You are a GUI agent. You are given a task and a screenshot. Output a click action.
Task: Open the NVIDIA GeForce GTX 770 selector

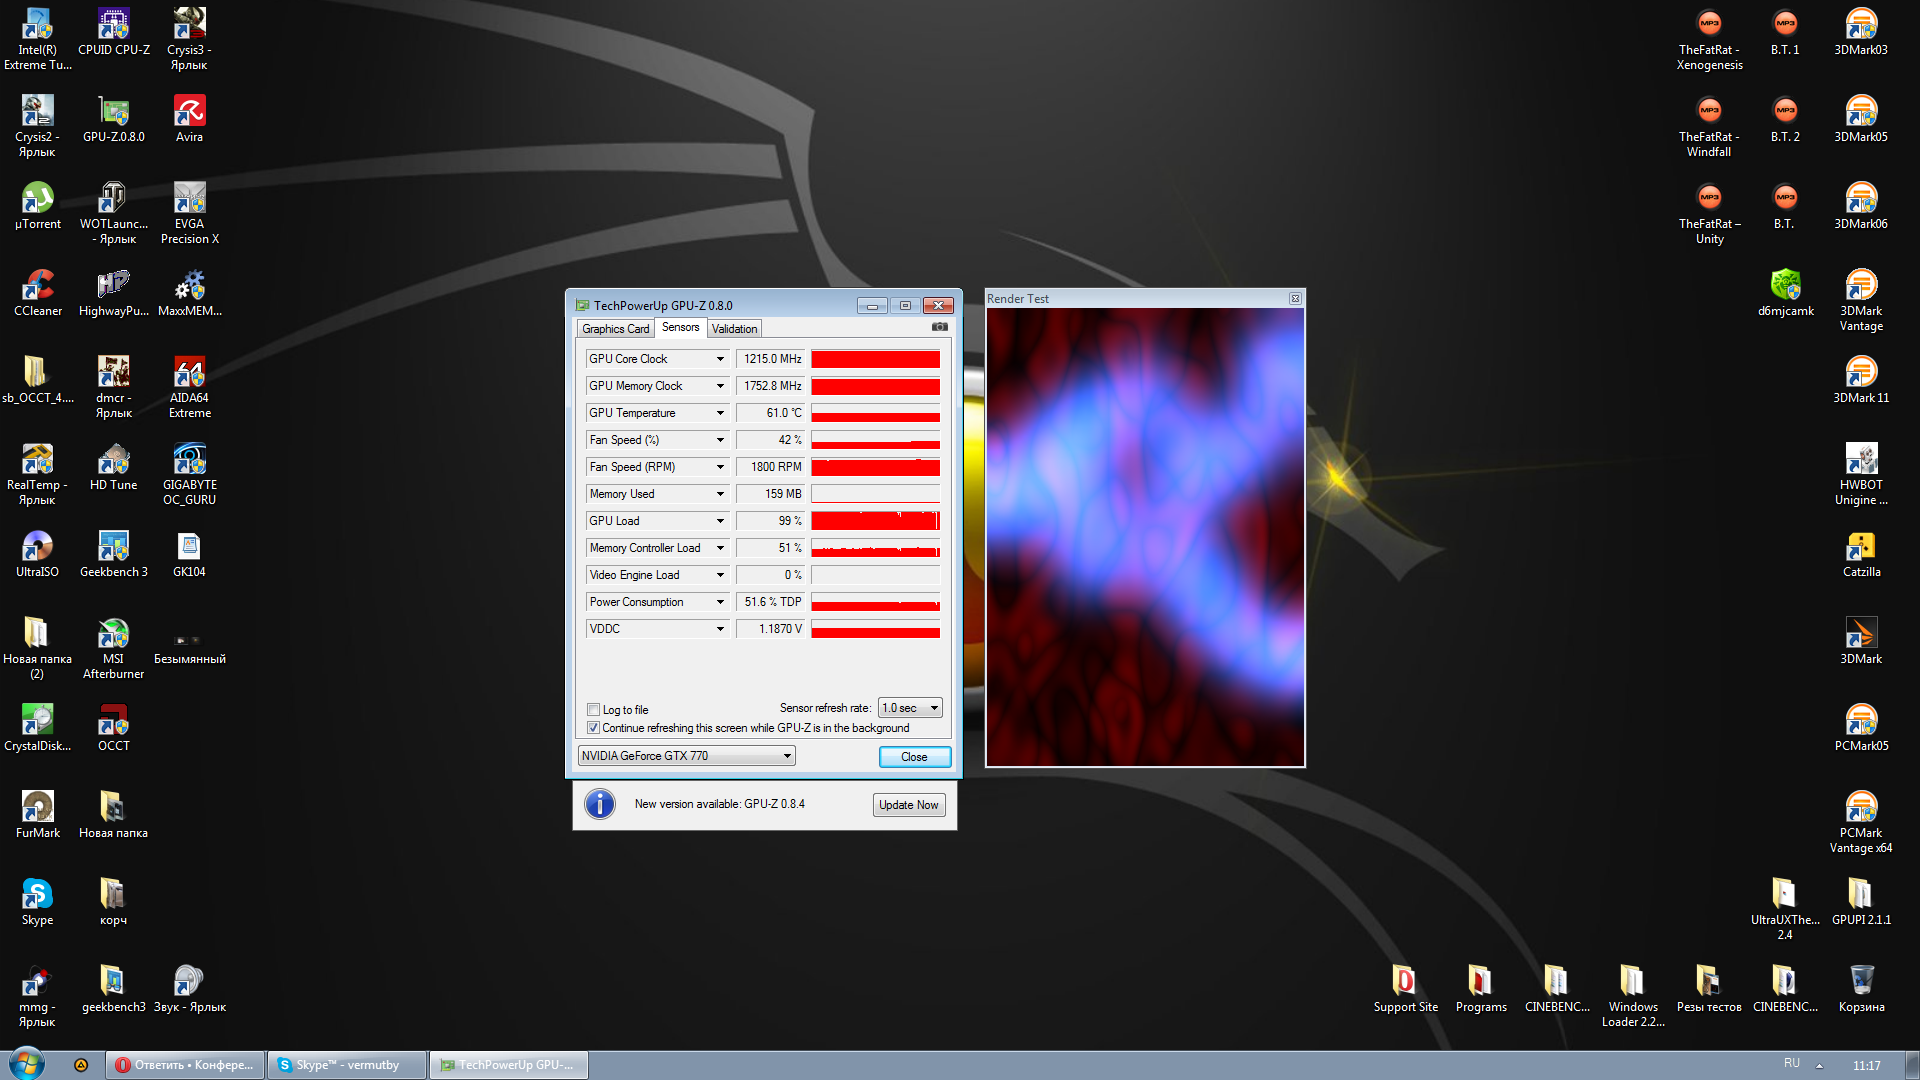point(687,756)
